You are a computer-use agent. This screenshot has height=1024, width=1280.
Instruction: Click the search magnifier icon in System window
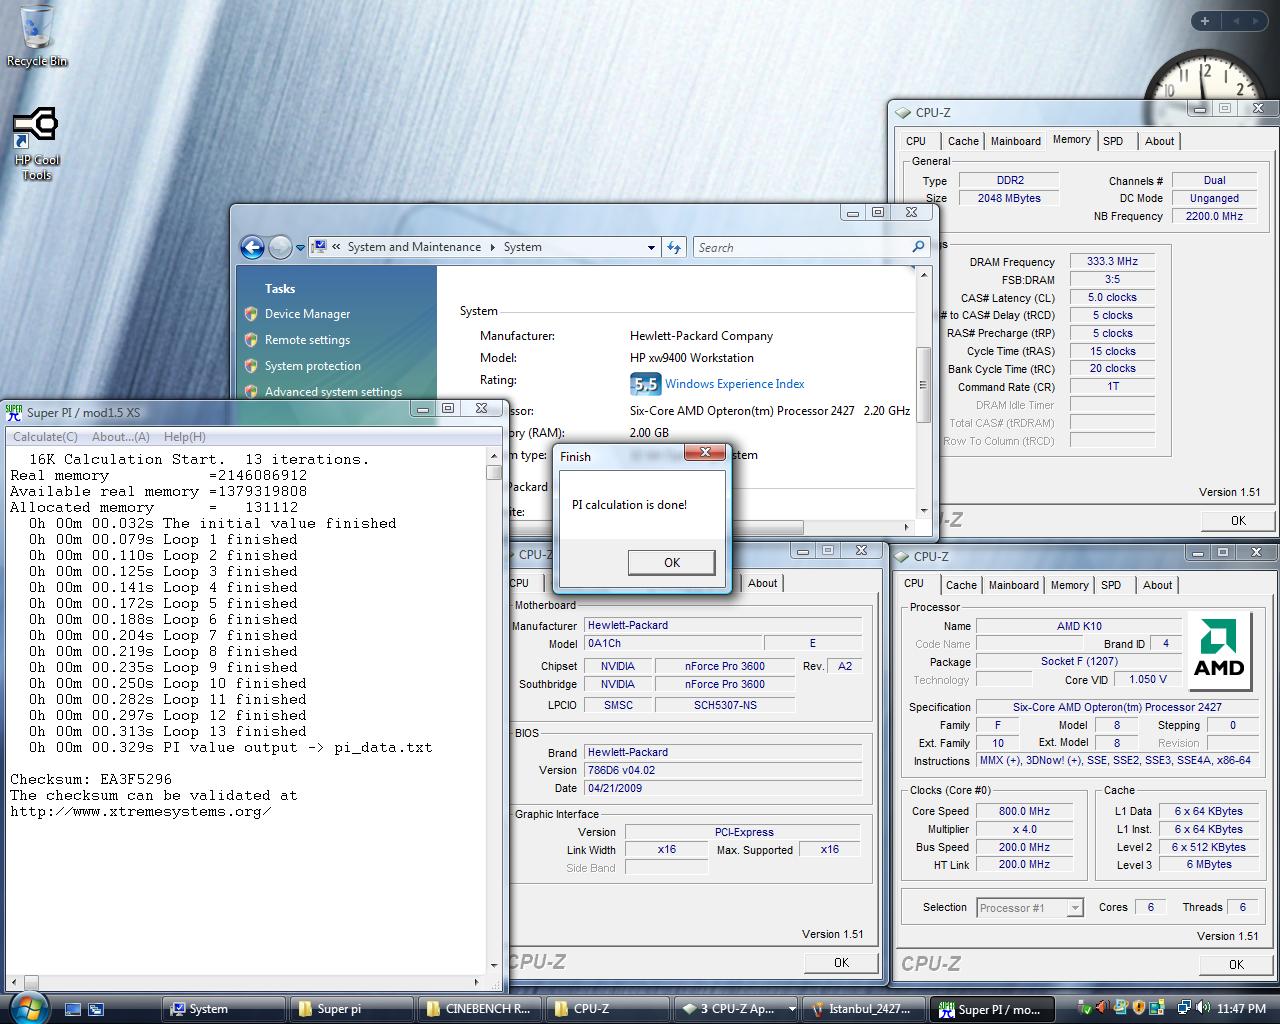tap(918, 247)
